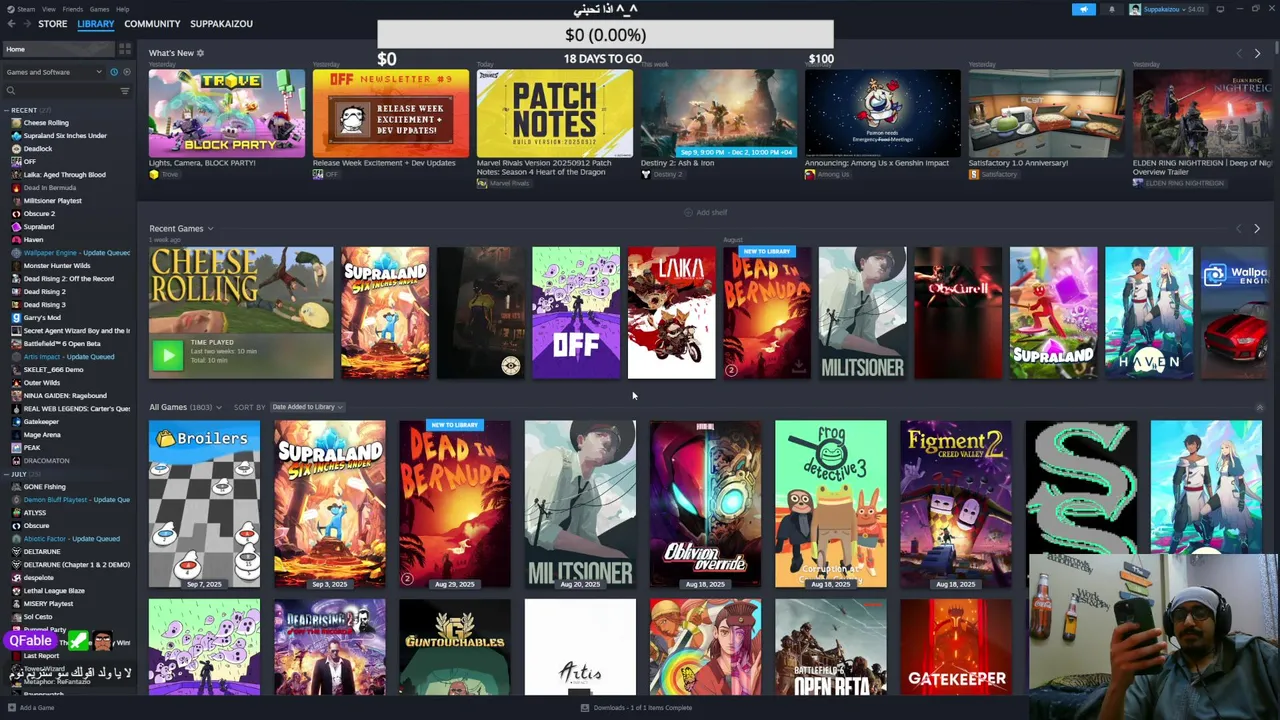The height and width of the screenshot is (720, 1280).
Task: Open the Oblivion Override game cover
Action: tap(705, 504)
